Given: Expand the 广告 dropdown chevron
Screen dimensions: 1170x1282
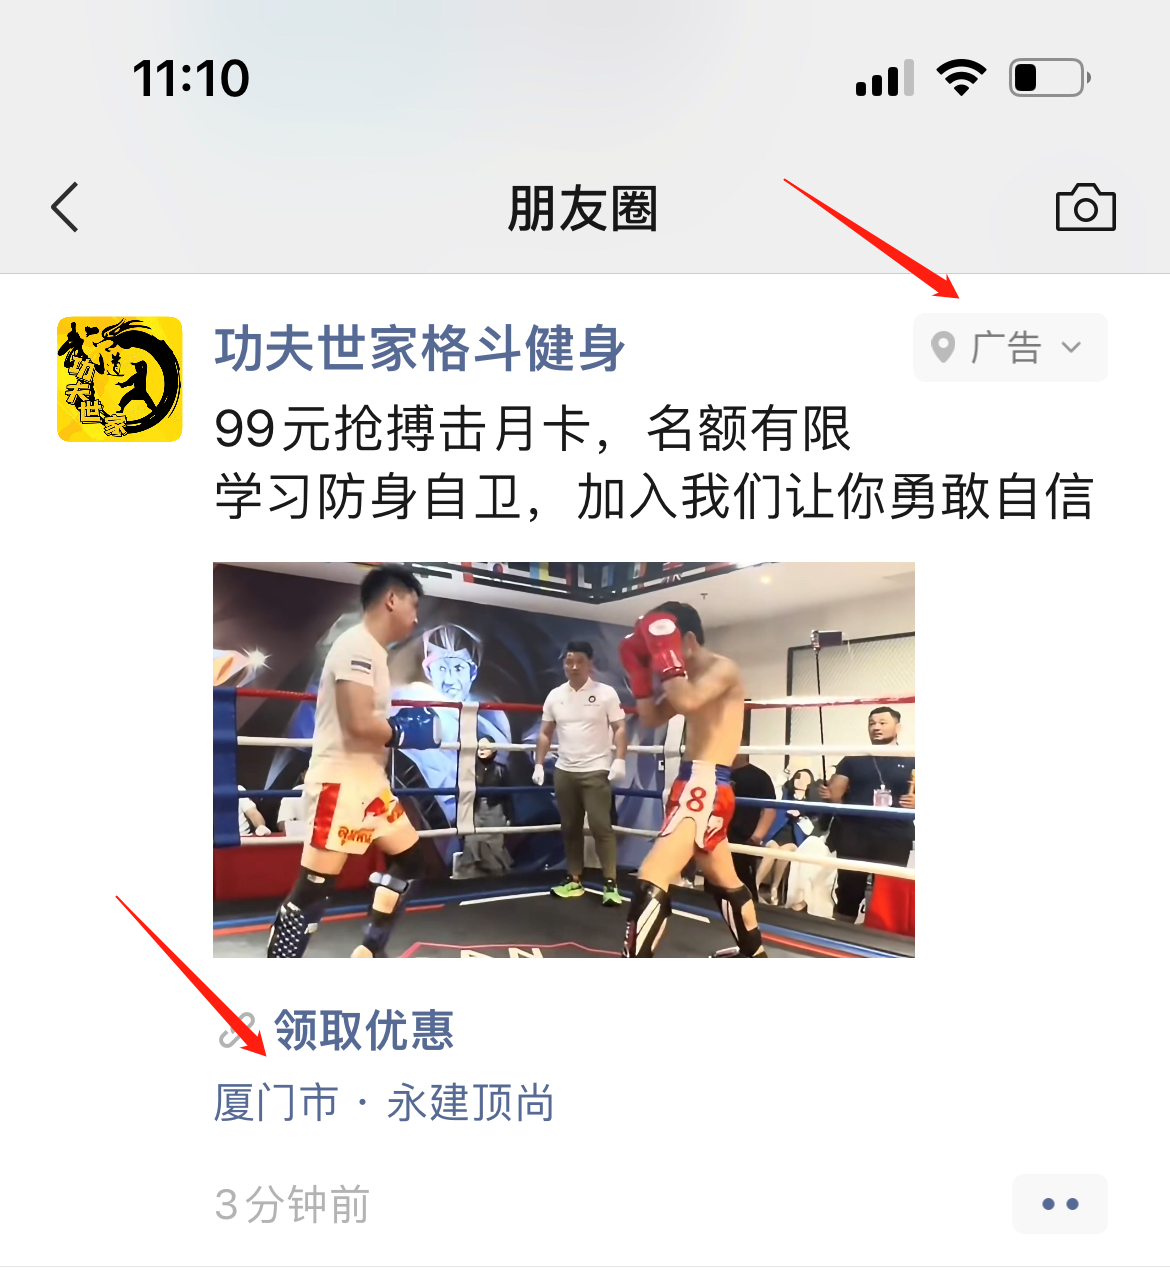Looking at the screenshot, I should coord(1072,348).
